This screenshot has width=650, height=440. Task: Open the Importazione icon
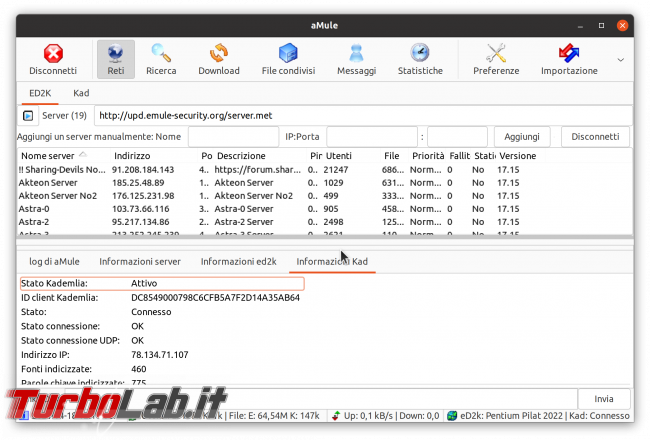pos(569,59)
